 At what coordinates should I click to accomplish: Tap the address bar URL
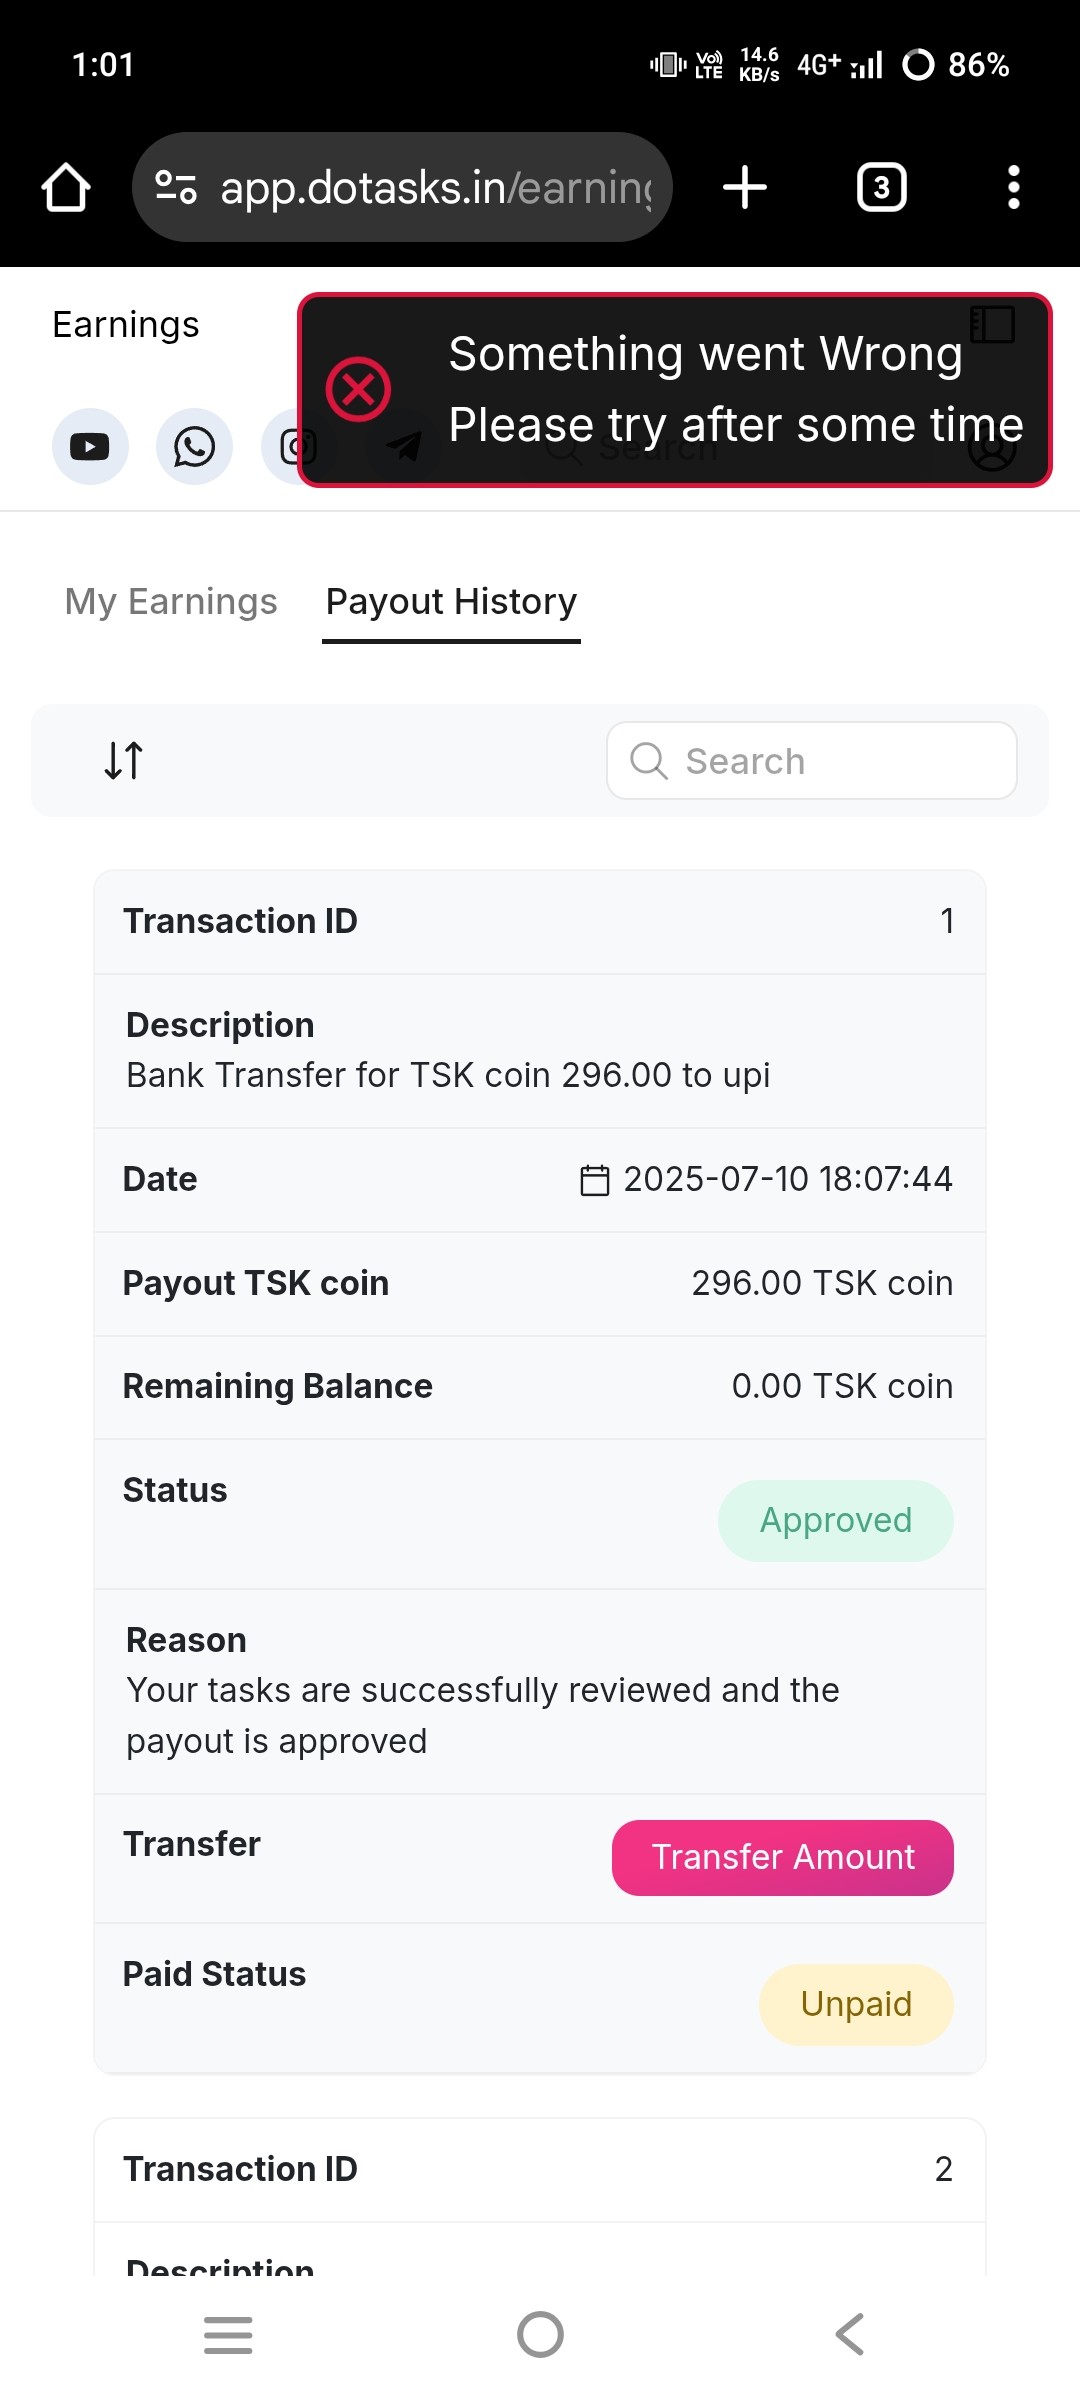point(436,188)
